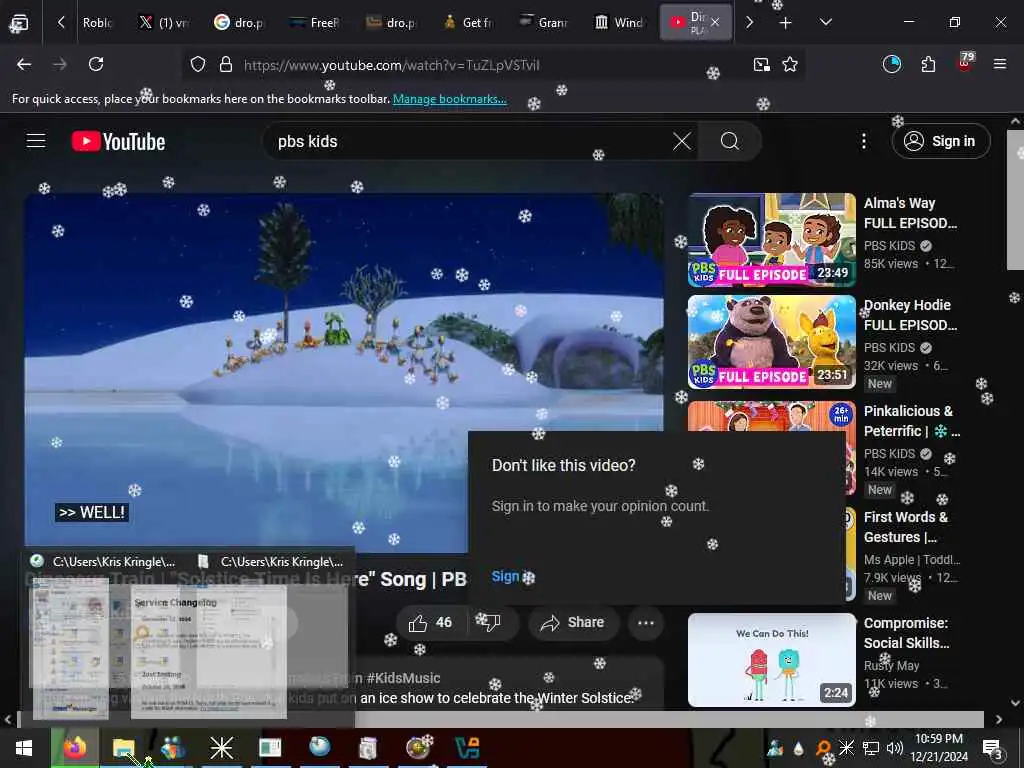Screen dimensions: 1024x768
Task: Open Pinkalicious & Peterrific video title
Action: tap(912, 421)
